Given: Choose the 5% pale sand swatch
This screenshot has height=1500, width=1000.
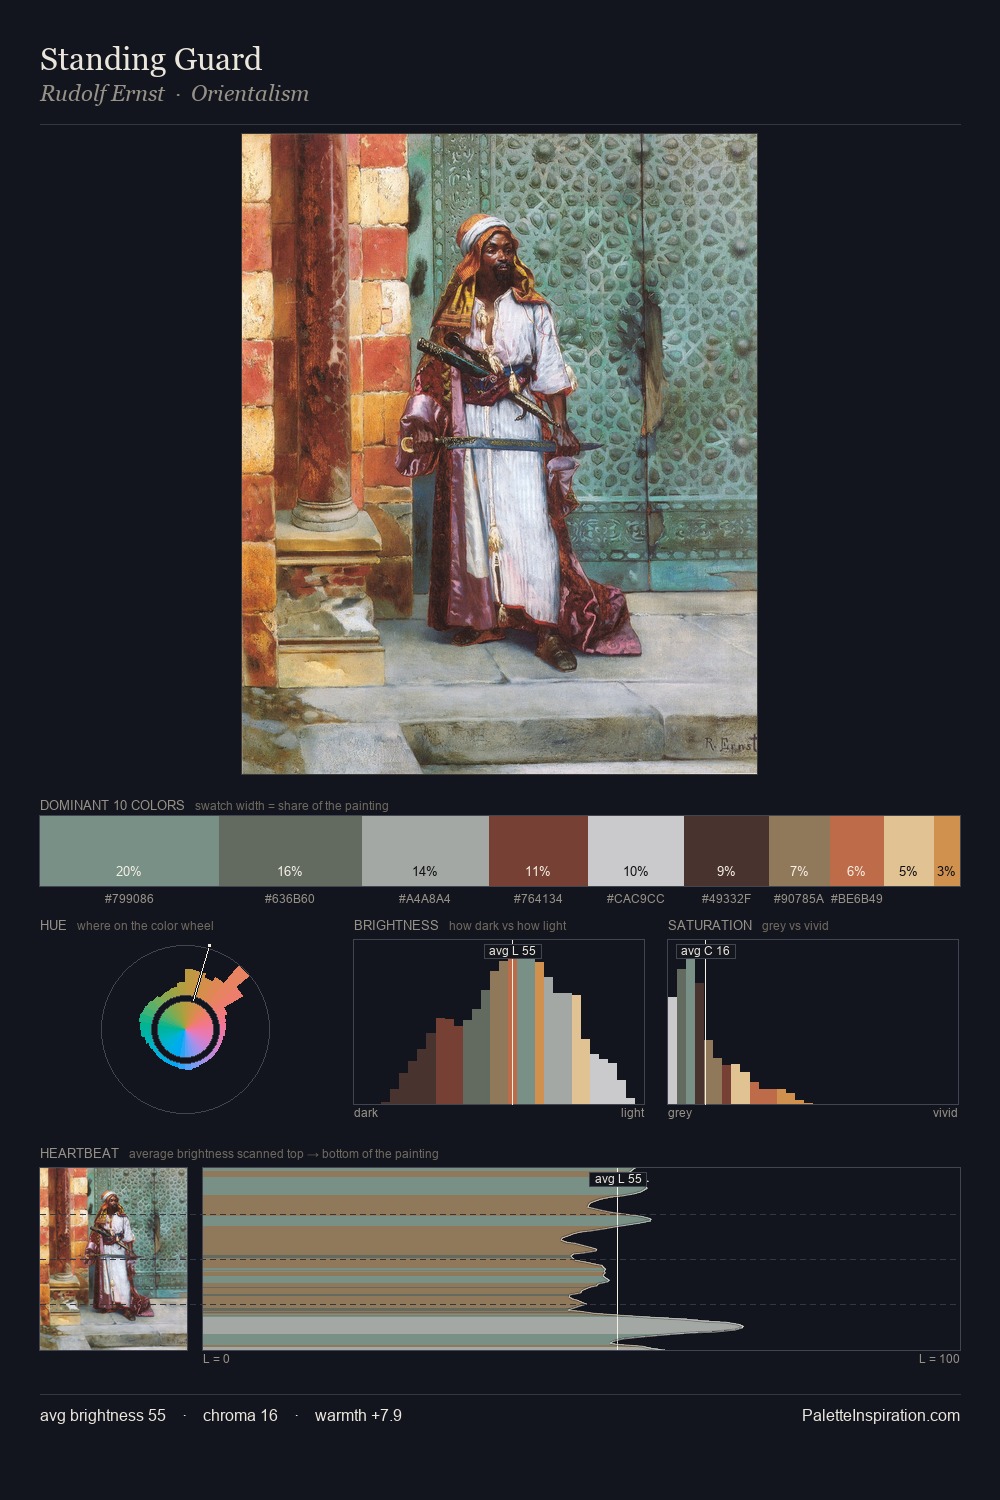Looking at the screenshot, I should click(x=909, y=851).
